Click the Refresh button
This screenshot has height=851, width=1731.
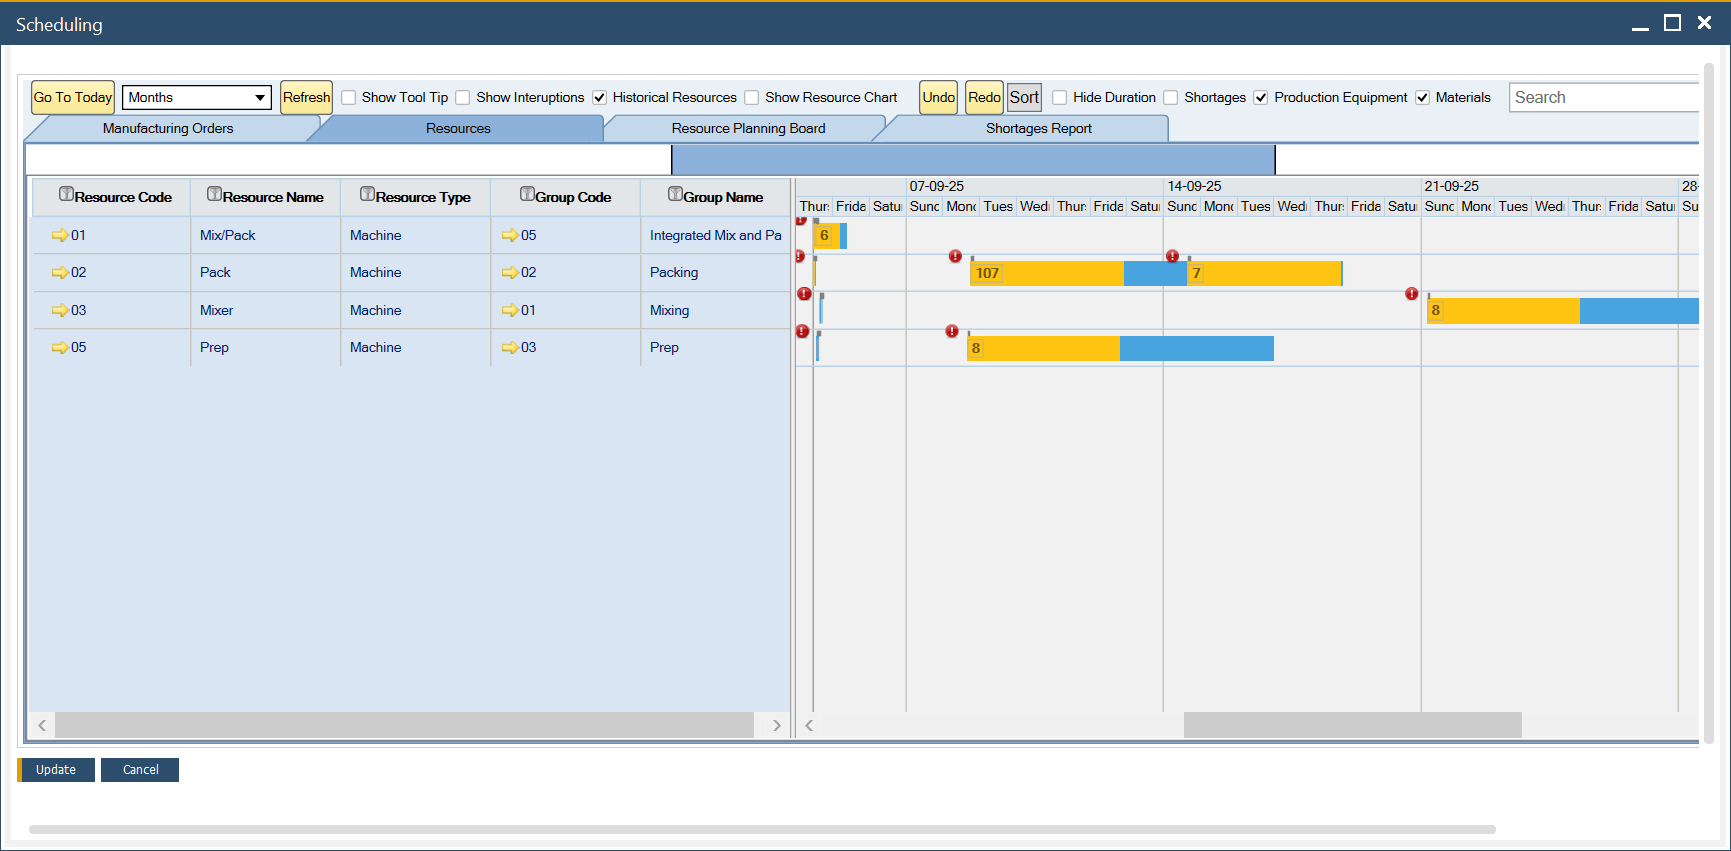306,97
